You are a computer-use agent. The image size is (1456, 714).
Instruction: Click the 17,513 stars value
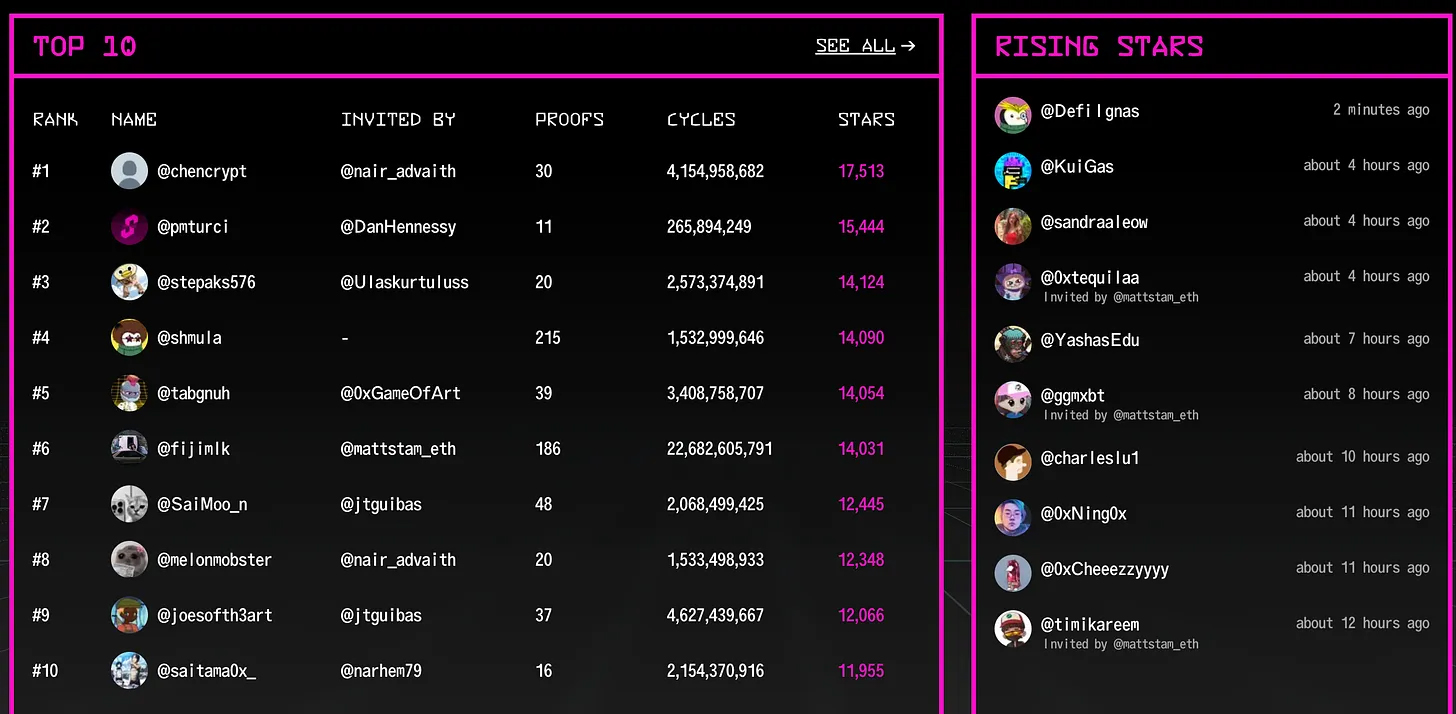pos(861,171)
